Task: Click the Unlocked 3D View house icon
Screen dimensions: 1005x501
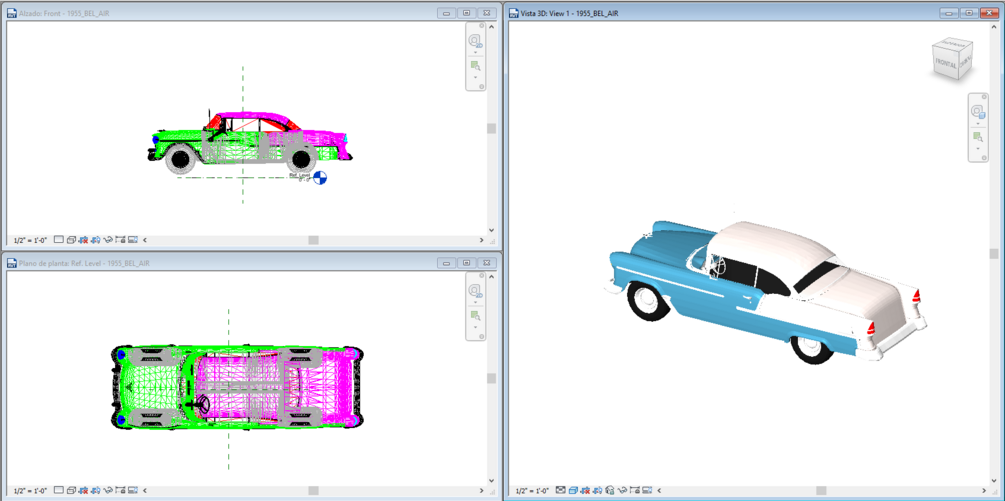Action: coord(610,490)
